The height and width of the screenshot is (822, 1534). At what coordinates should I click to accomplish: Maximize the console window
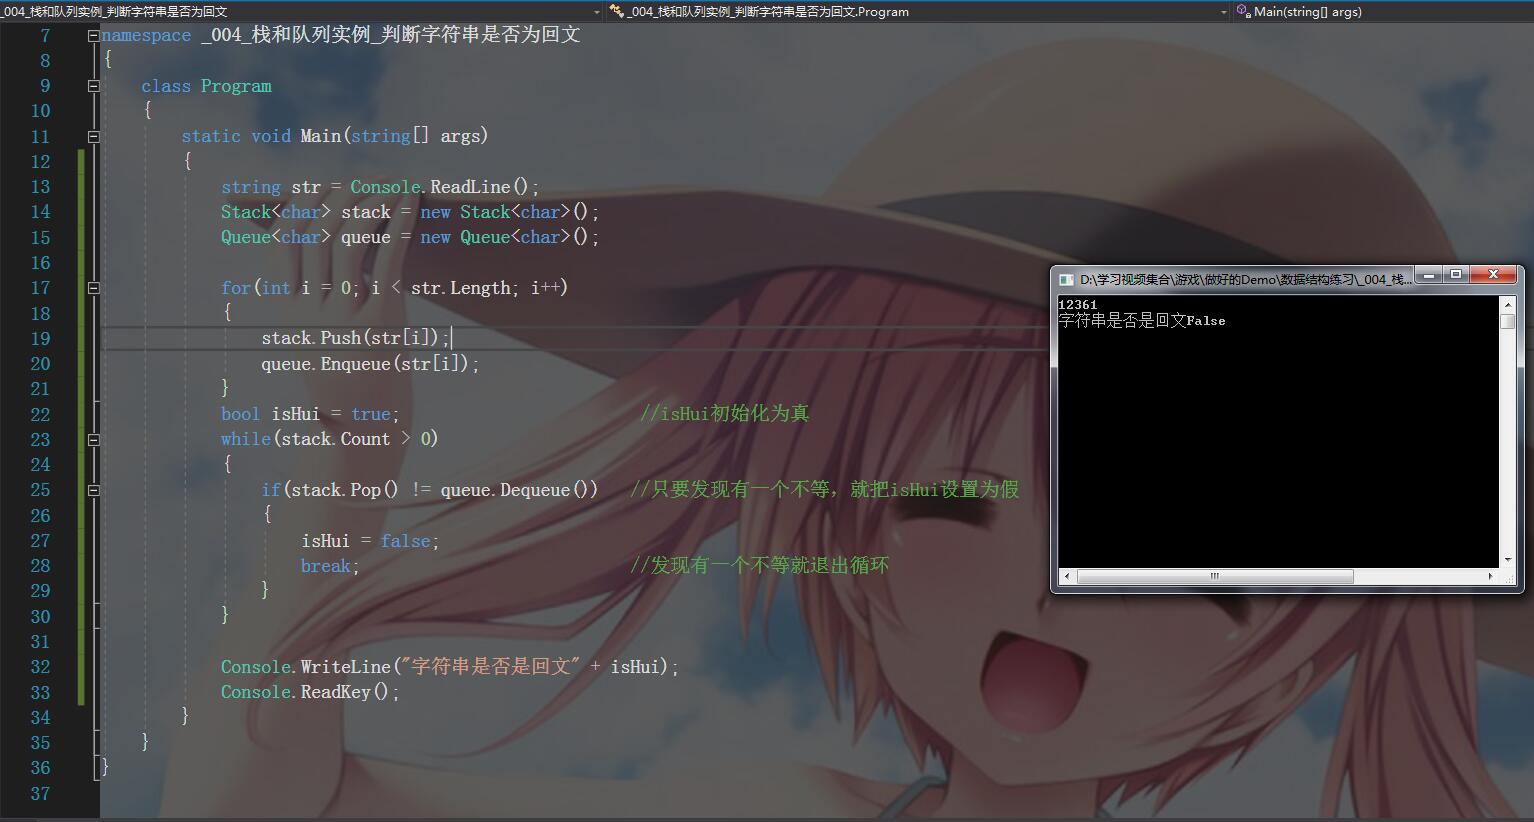(x=1456, y=274)
